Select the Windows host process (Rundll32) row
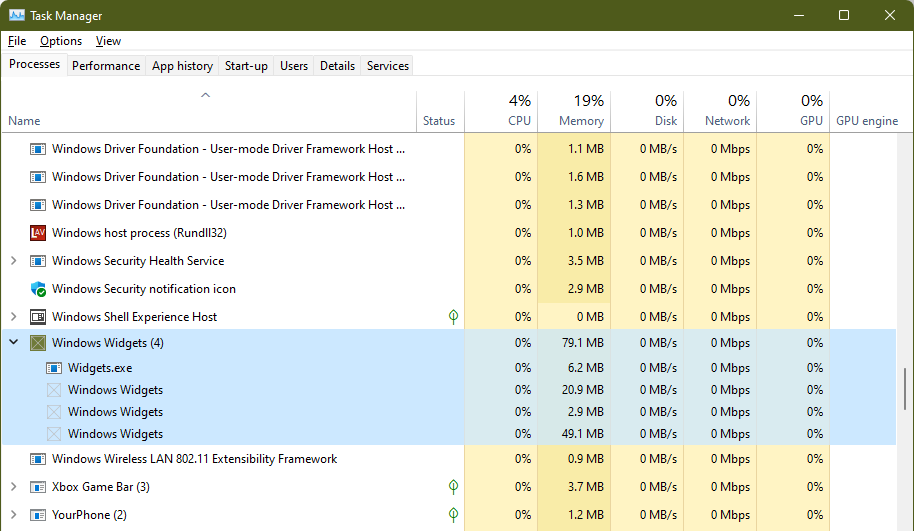Image resolution: width=914 pixels, height=531 pixels. point(449,233)
